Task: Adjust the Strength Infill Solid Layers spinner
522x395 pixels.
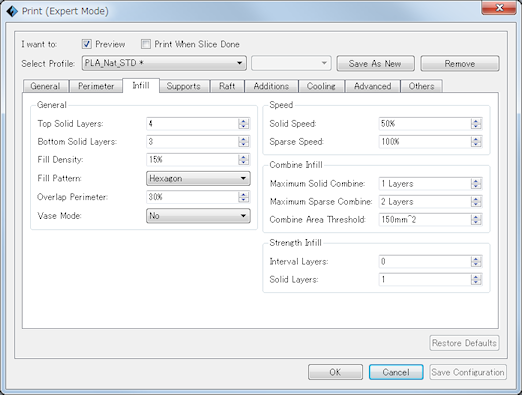Action: pyautogui.click(x=476, y=280)
